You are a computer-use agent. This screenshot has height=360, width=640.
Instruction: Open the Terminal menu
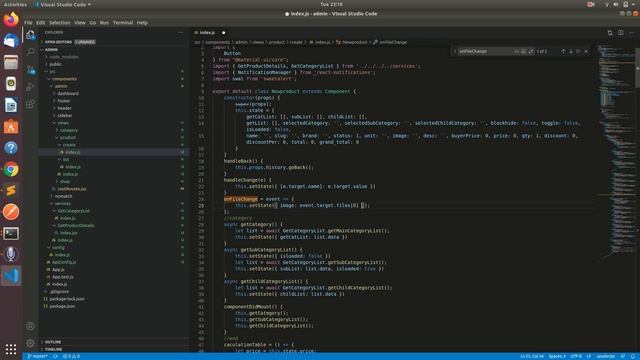(123, 22)
